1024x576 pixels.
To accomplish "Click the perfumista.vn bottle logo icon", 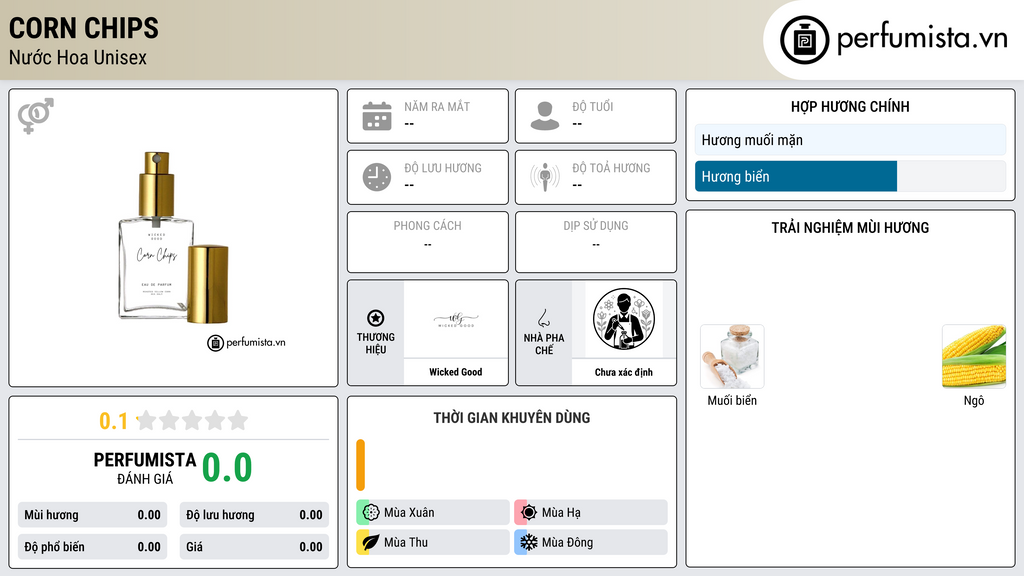I will click(804, 40).
